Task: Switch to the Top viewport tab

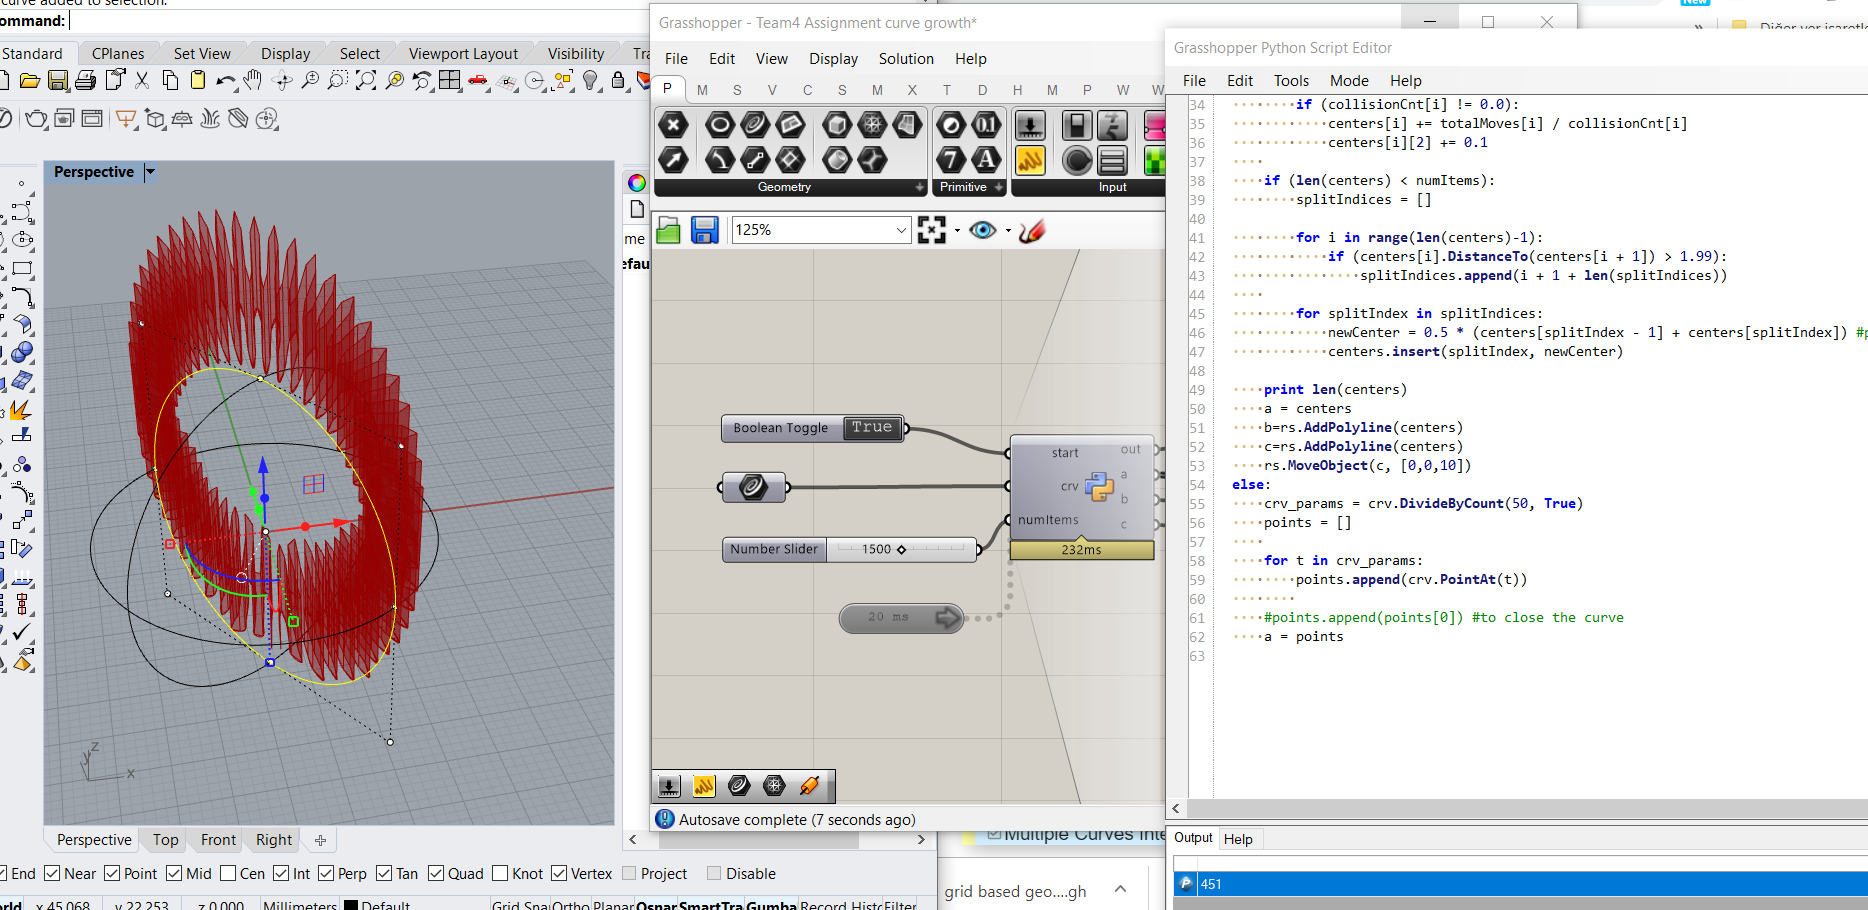Action: click(165, 840)
